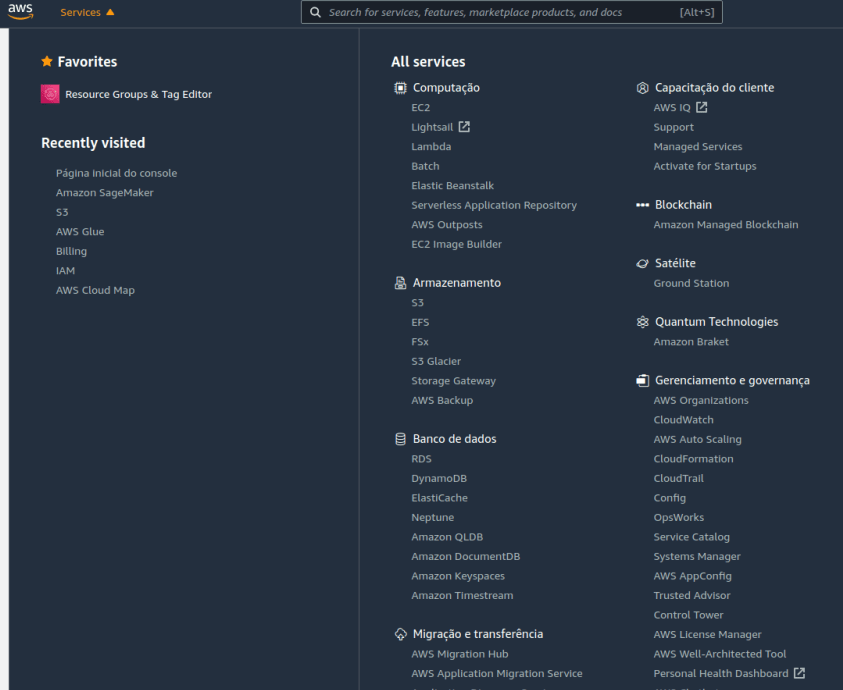Go to Billing from Recently visited
The image size is (843, 690).
click(x=71, y=251)
